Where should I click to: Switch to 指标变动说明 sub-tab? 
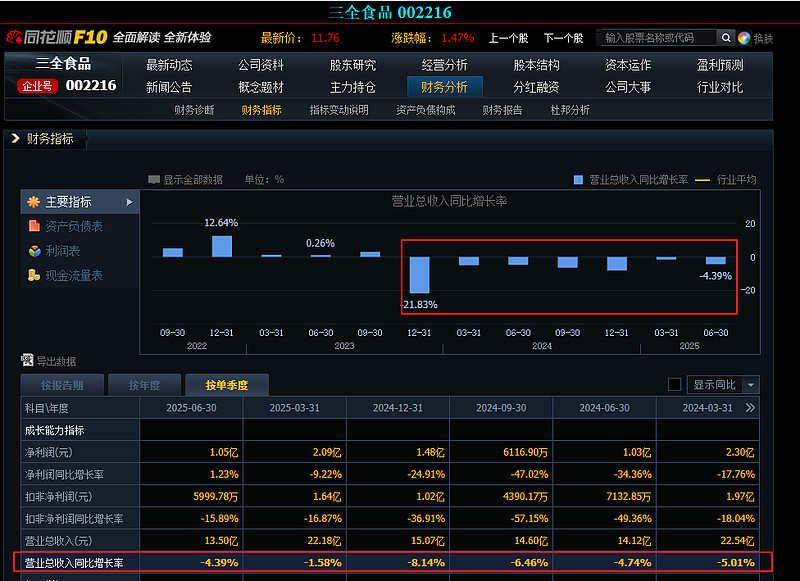point(339,110)
